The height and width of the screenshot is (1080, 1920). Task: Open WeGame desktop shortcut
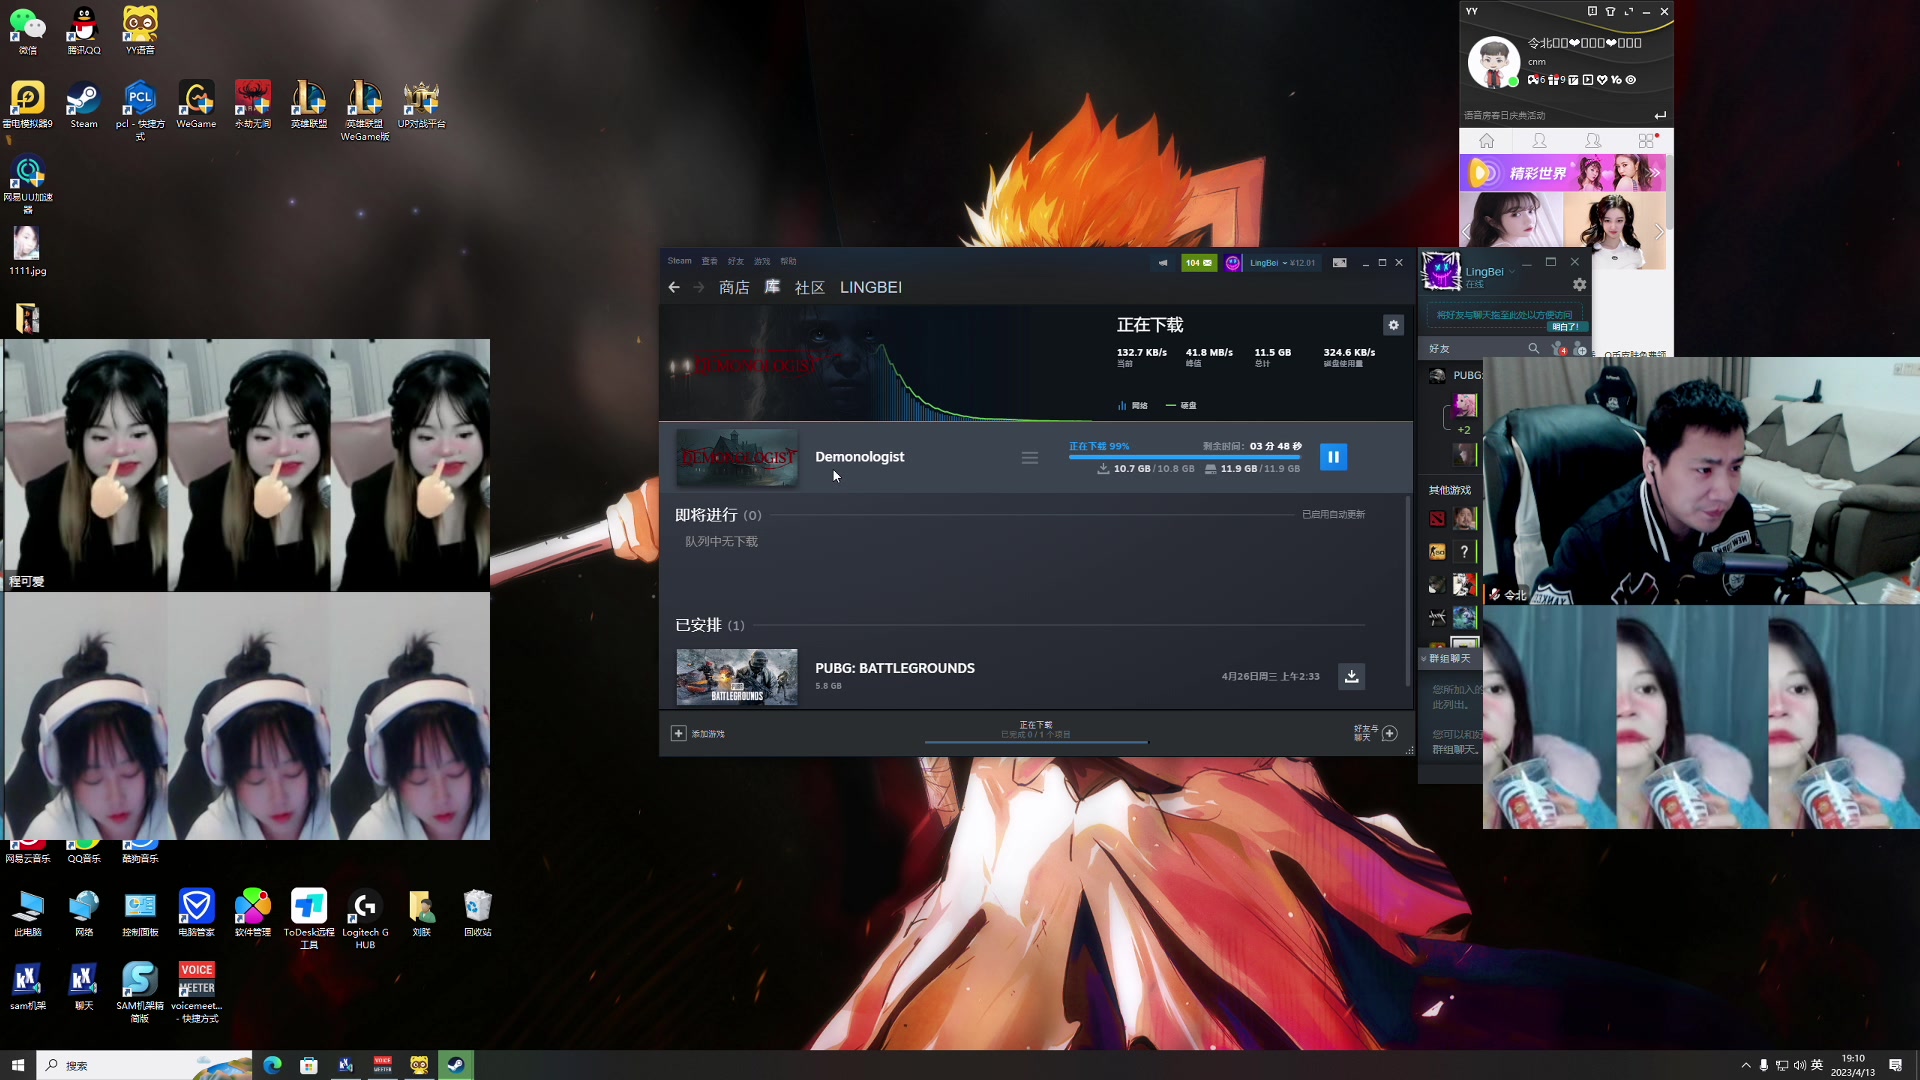196,105
